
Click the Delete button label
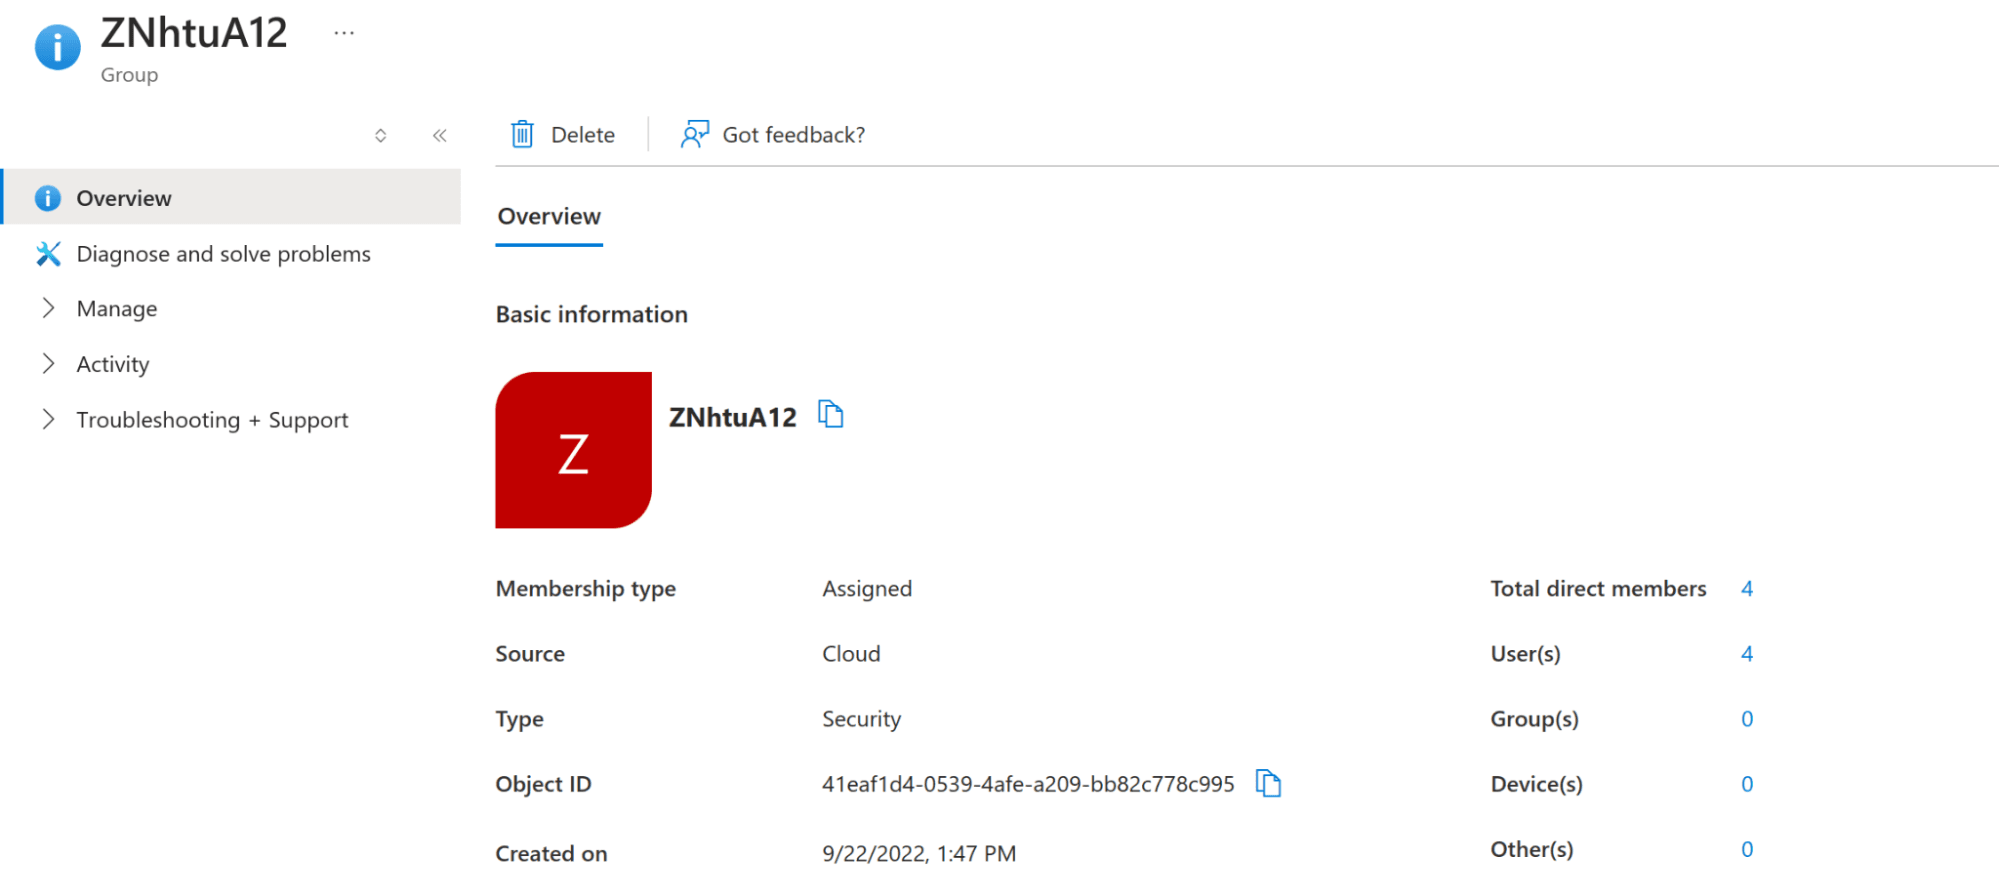pyautogui.click(x=583, y=135)
